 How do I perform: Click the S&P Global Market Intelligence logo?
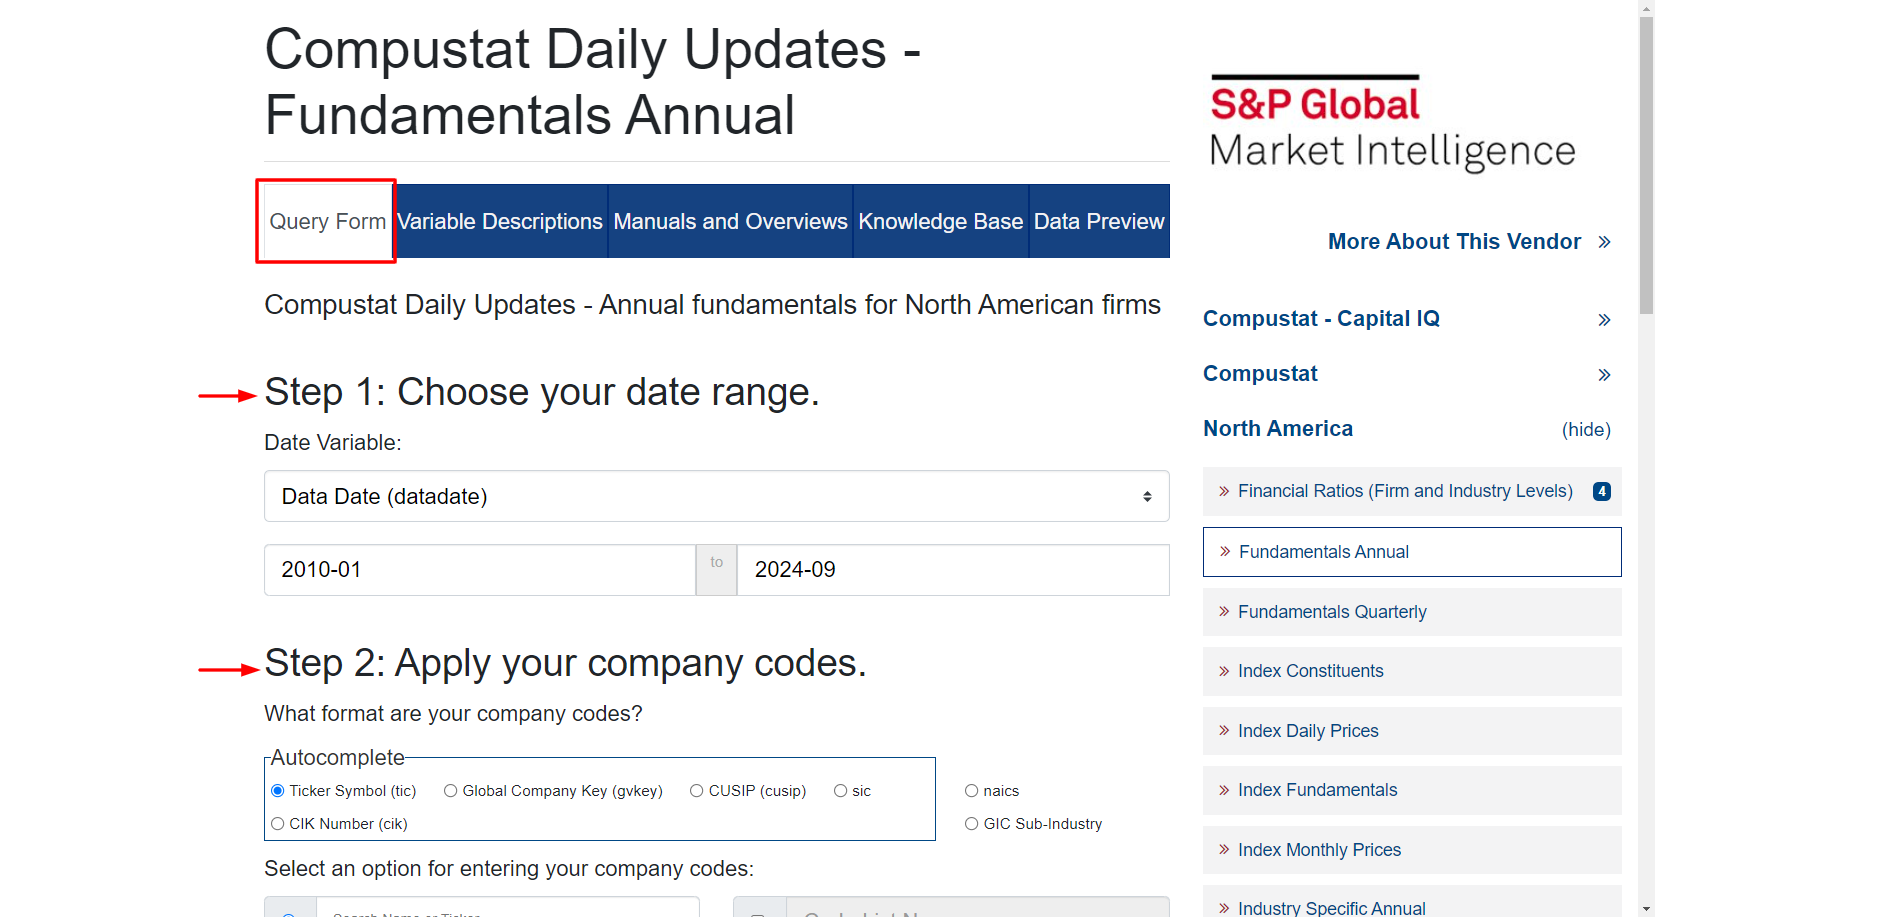(1392, 122)
